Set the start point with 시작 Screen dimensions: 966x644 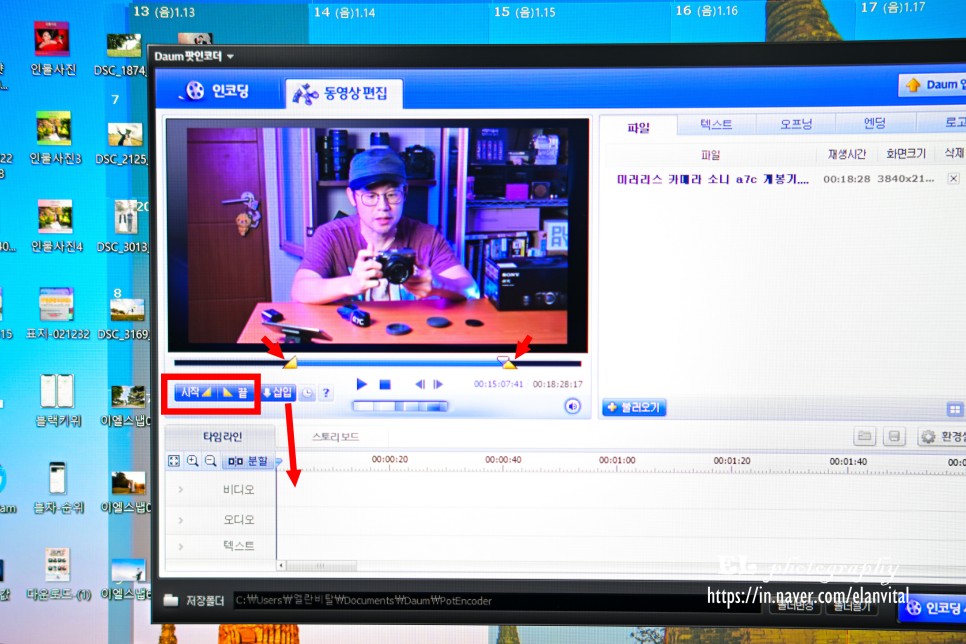click(196, 393)
